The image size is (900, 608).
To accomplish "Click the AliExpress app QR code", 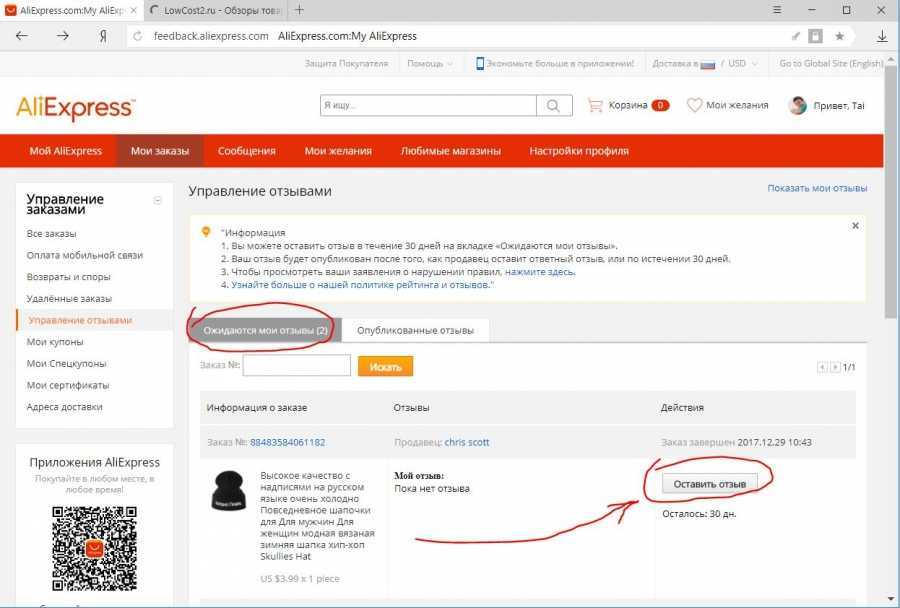I will point(94,548).
